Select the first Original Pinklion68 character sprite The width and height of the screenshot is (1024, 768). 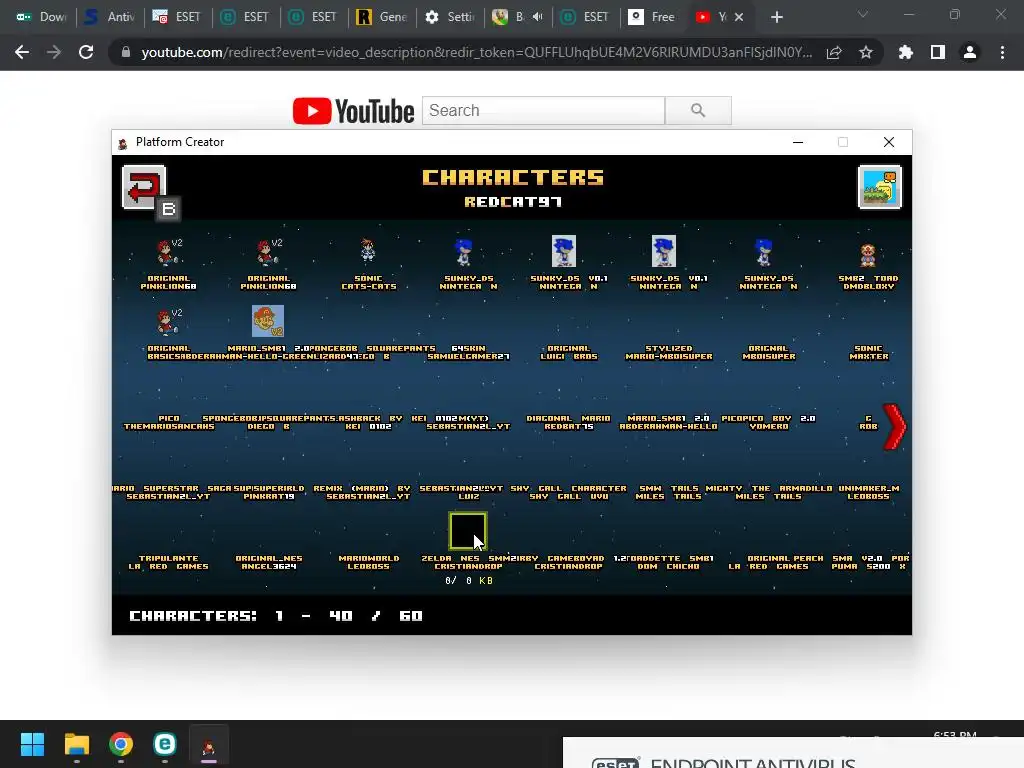168,252
